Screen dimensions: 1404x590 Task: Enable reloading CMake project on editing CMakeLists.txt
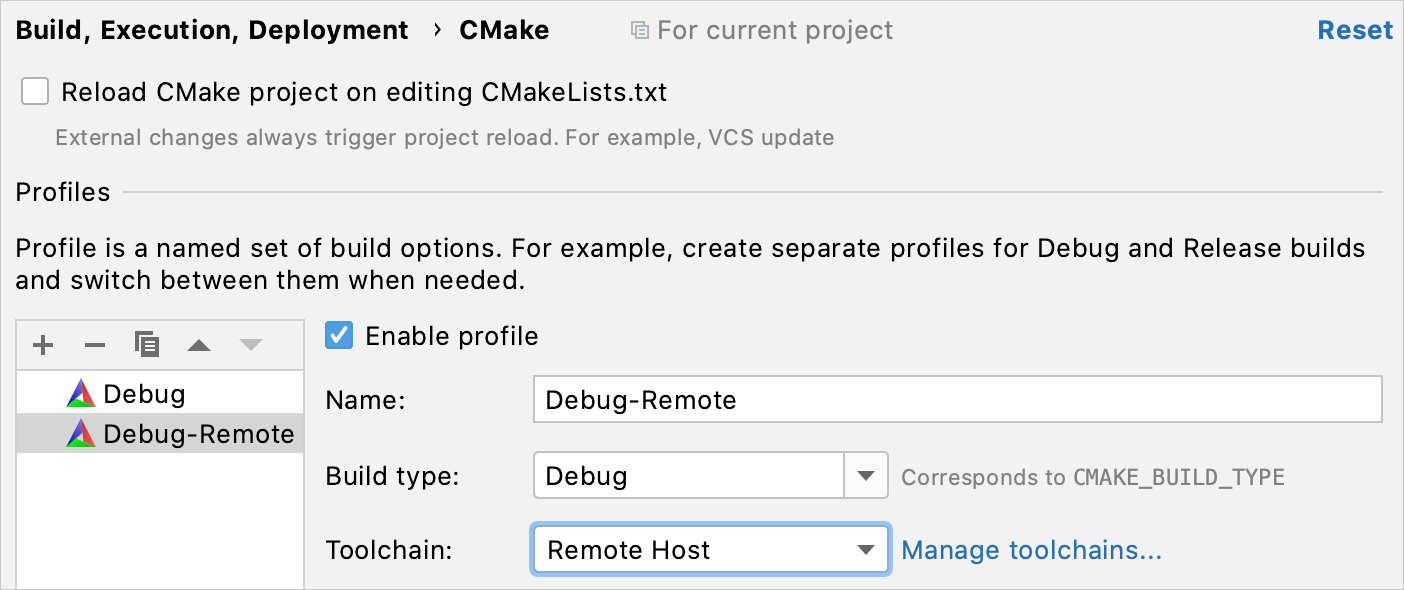point(35,91)
